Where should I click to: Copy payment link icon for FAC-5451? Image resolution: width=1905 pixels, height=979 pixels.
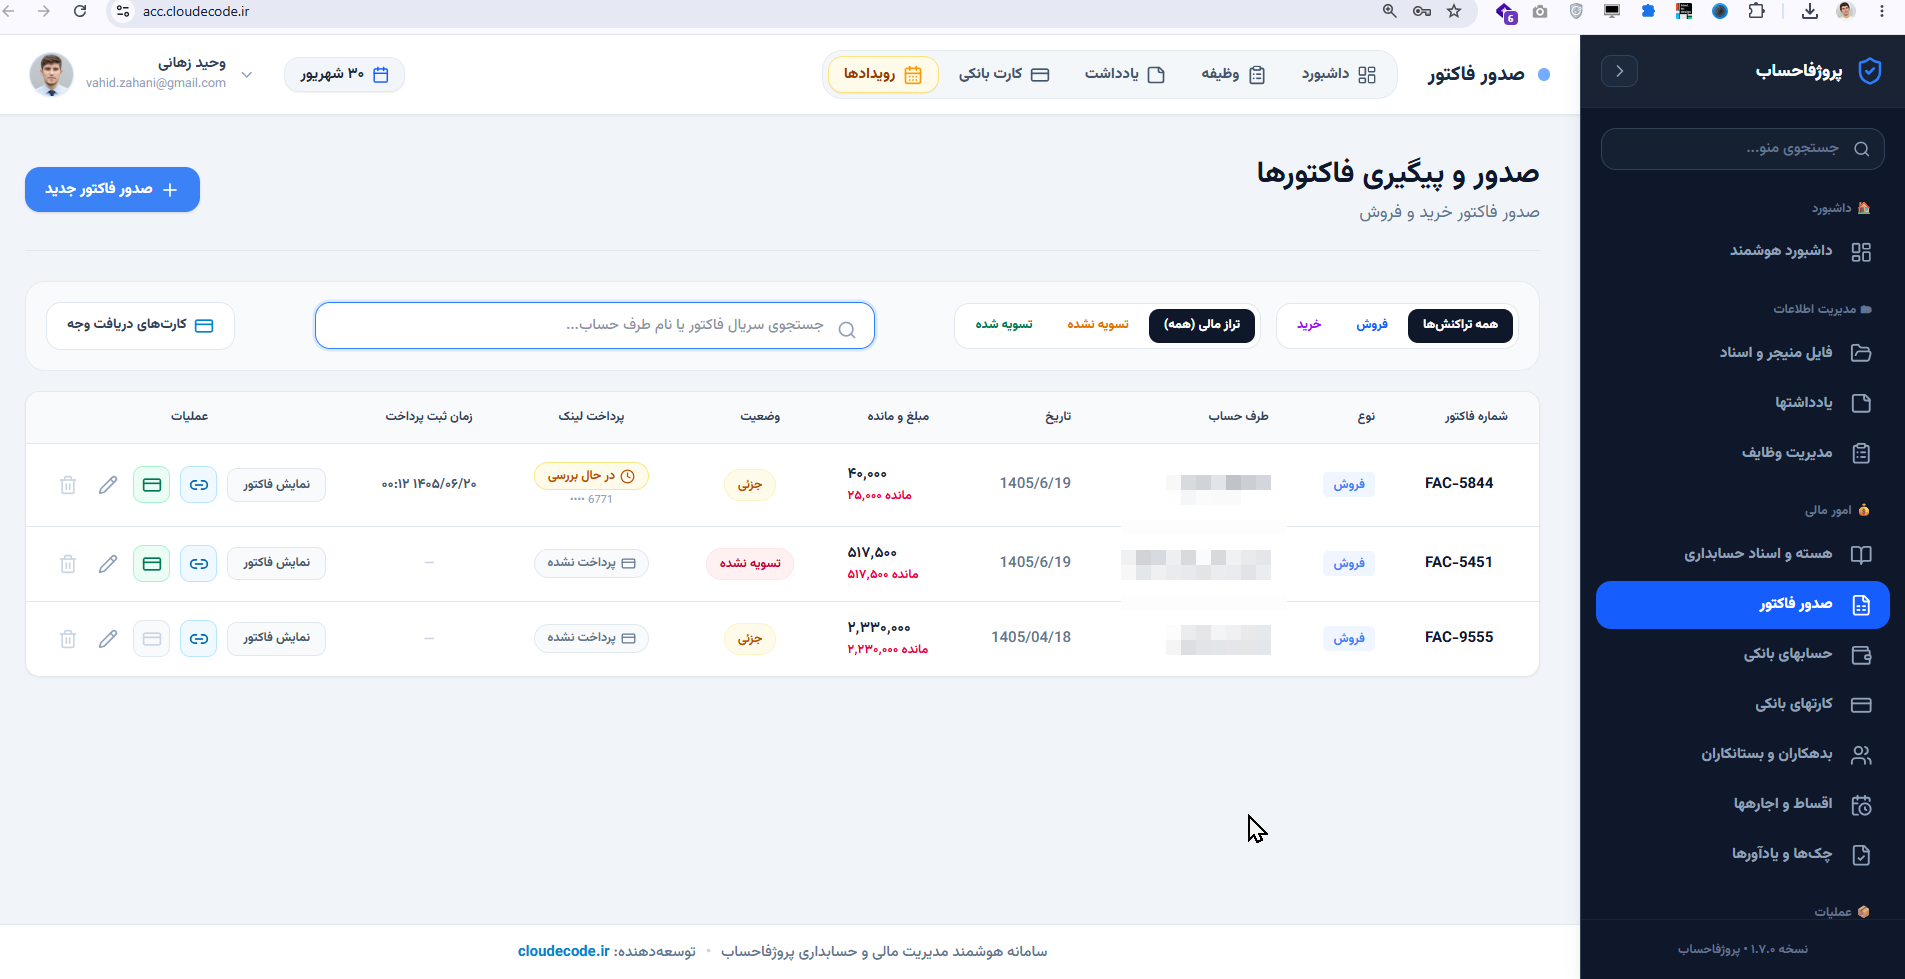[199, 564]
